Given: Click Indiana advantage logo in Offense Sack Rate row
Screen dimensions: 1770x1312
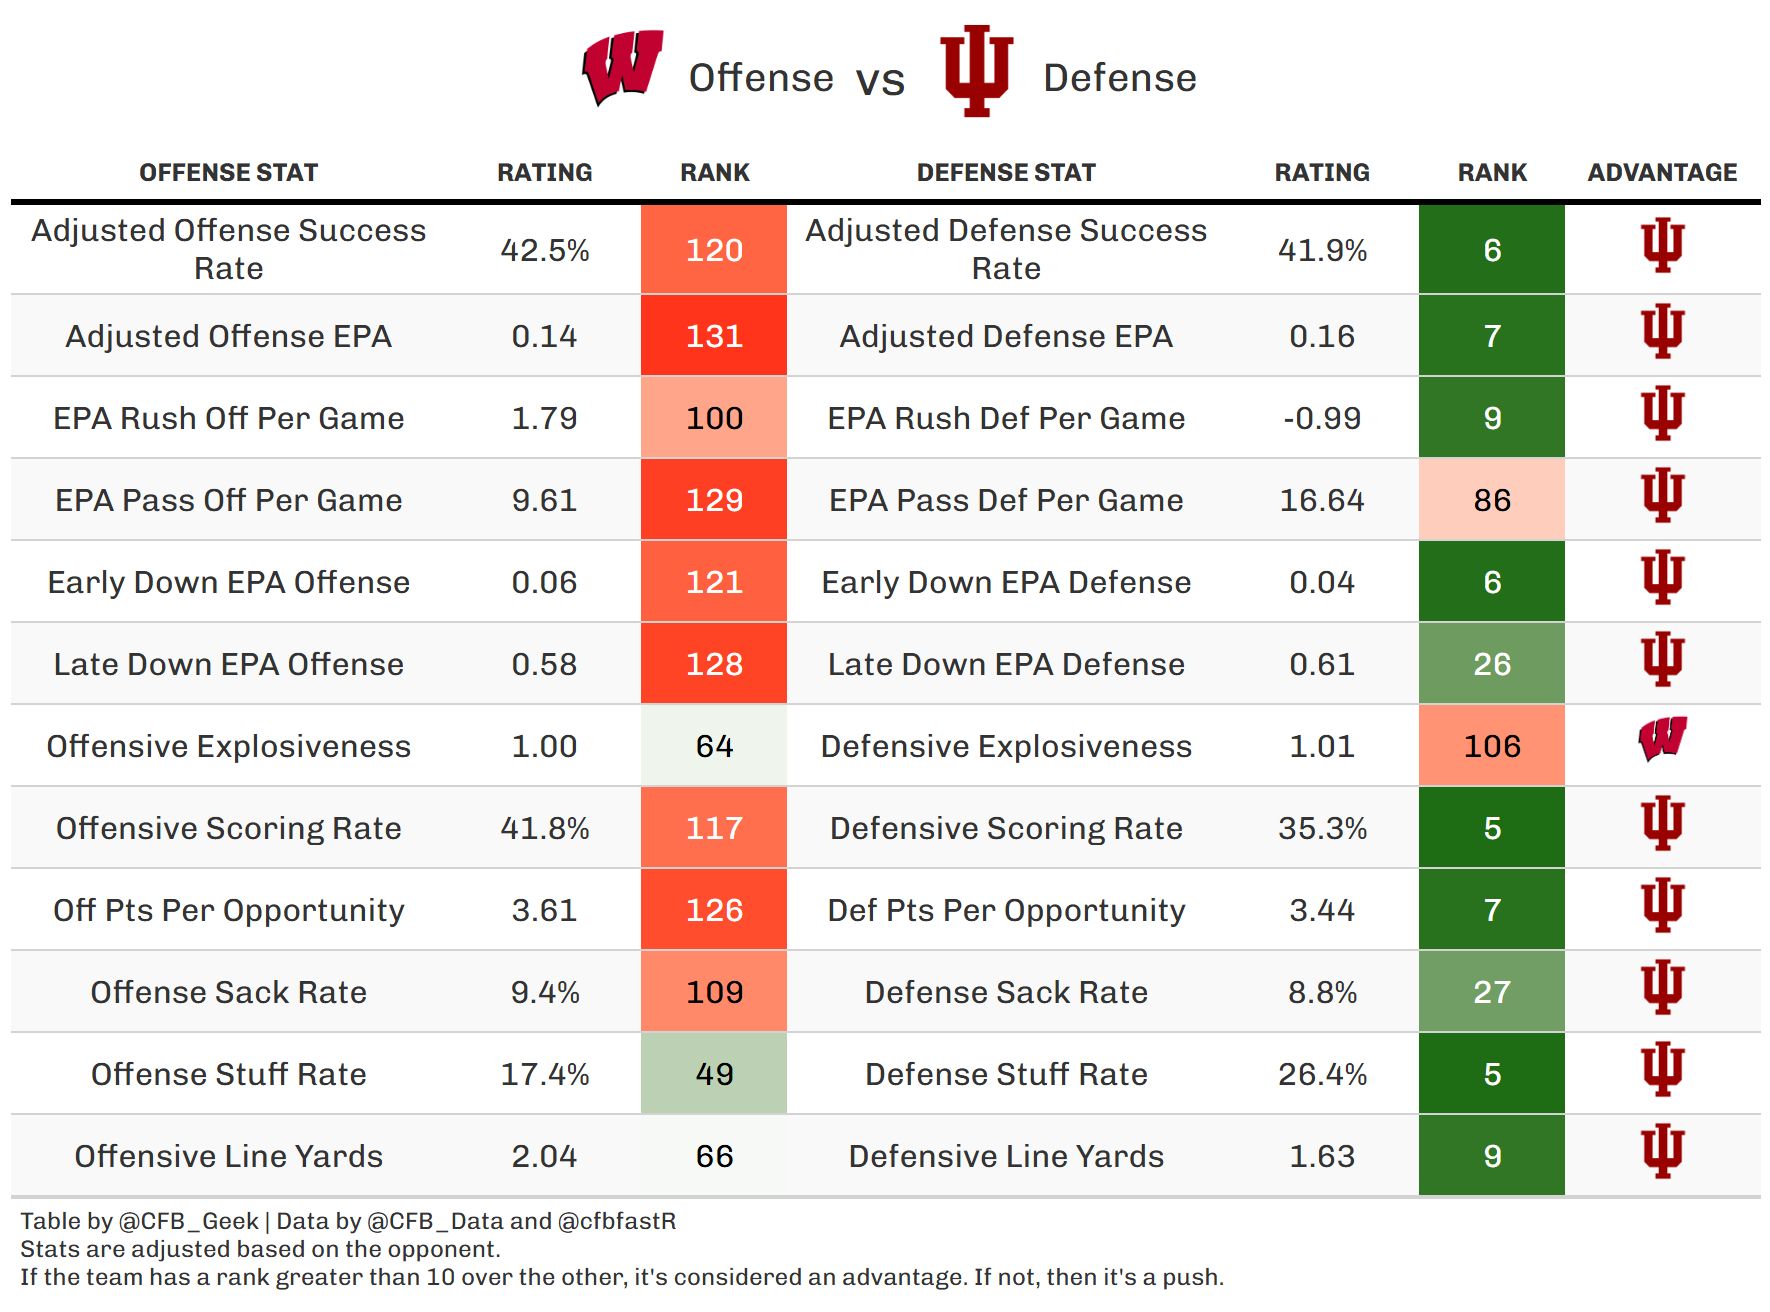Looking at the screenshot, I should tap(1662, 987).
